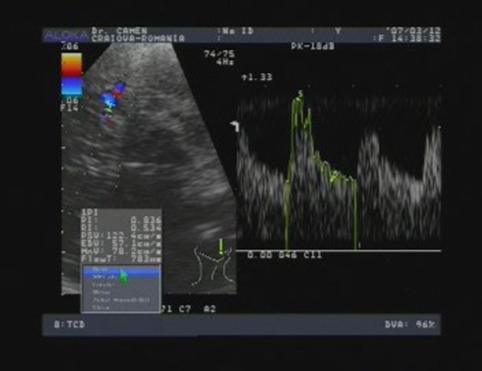The width and height of the screenshot is (482, 371).
Task: Click the spectral Doppler zero baseline
Action: pyautogui.click(x=339, y=250)
